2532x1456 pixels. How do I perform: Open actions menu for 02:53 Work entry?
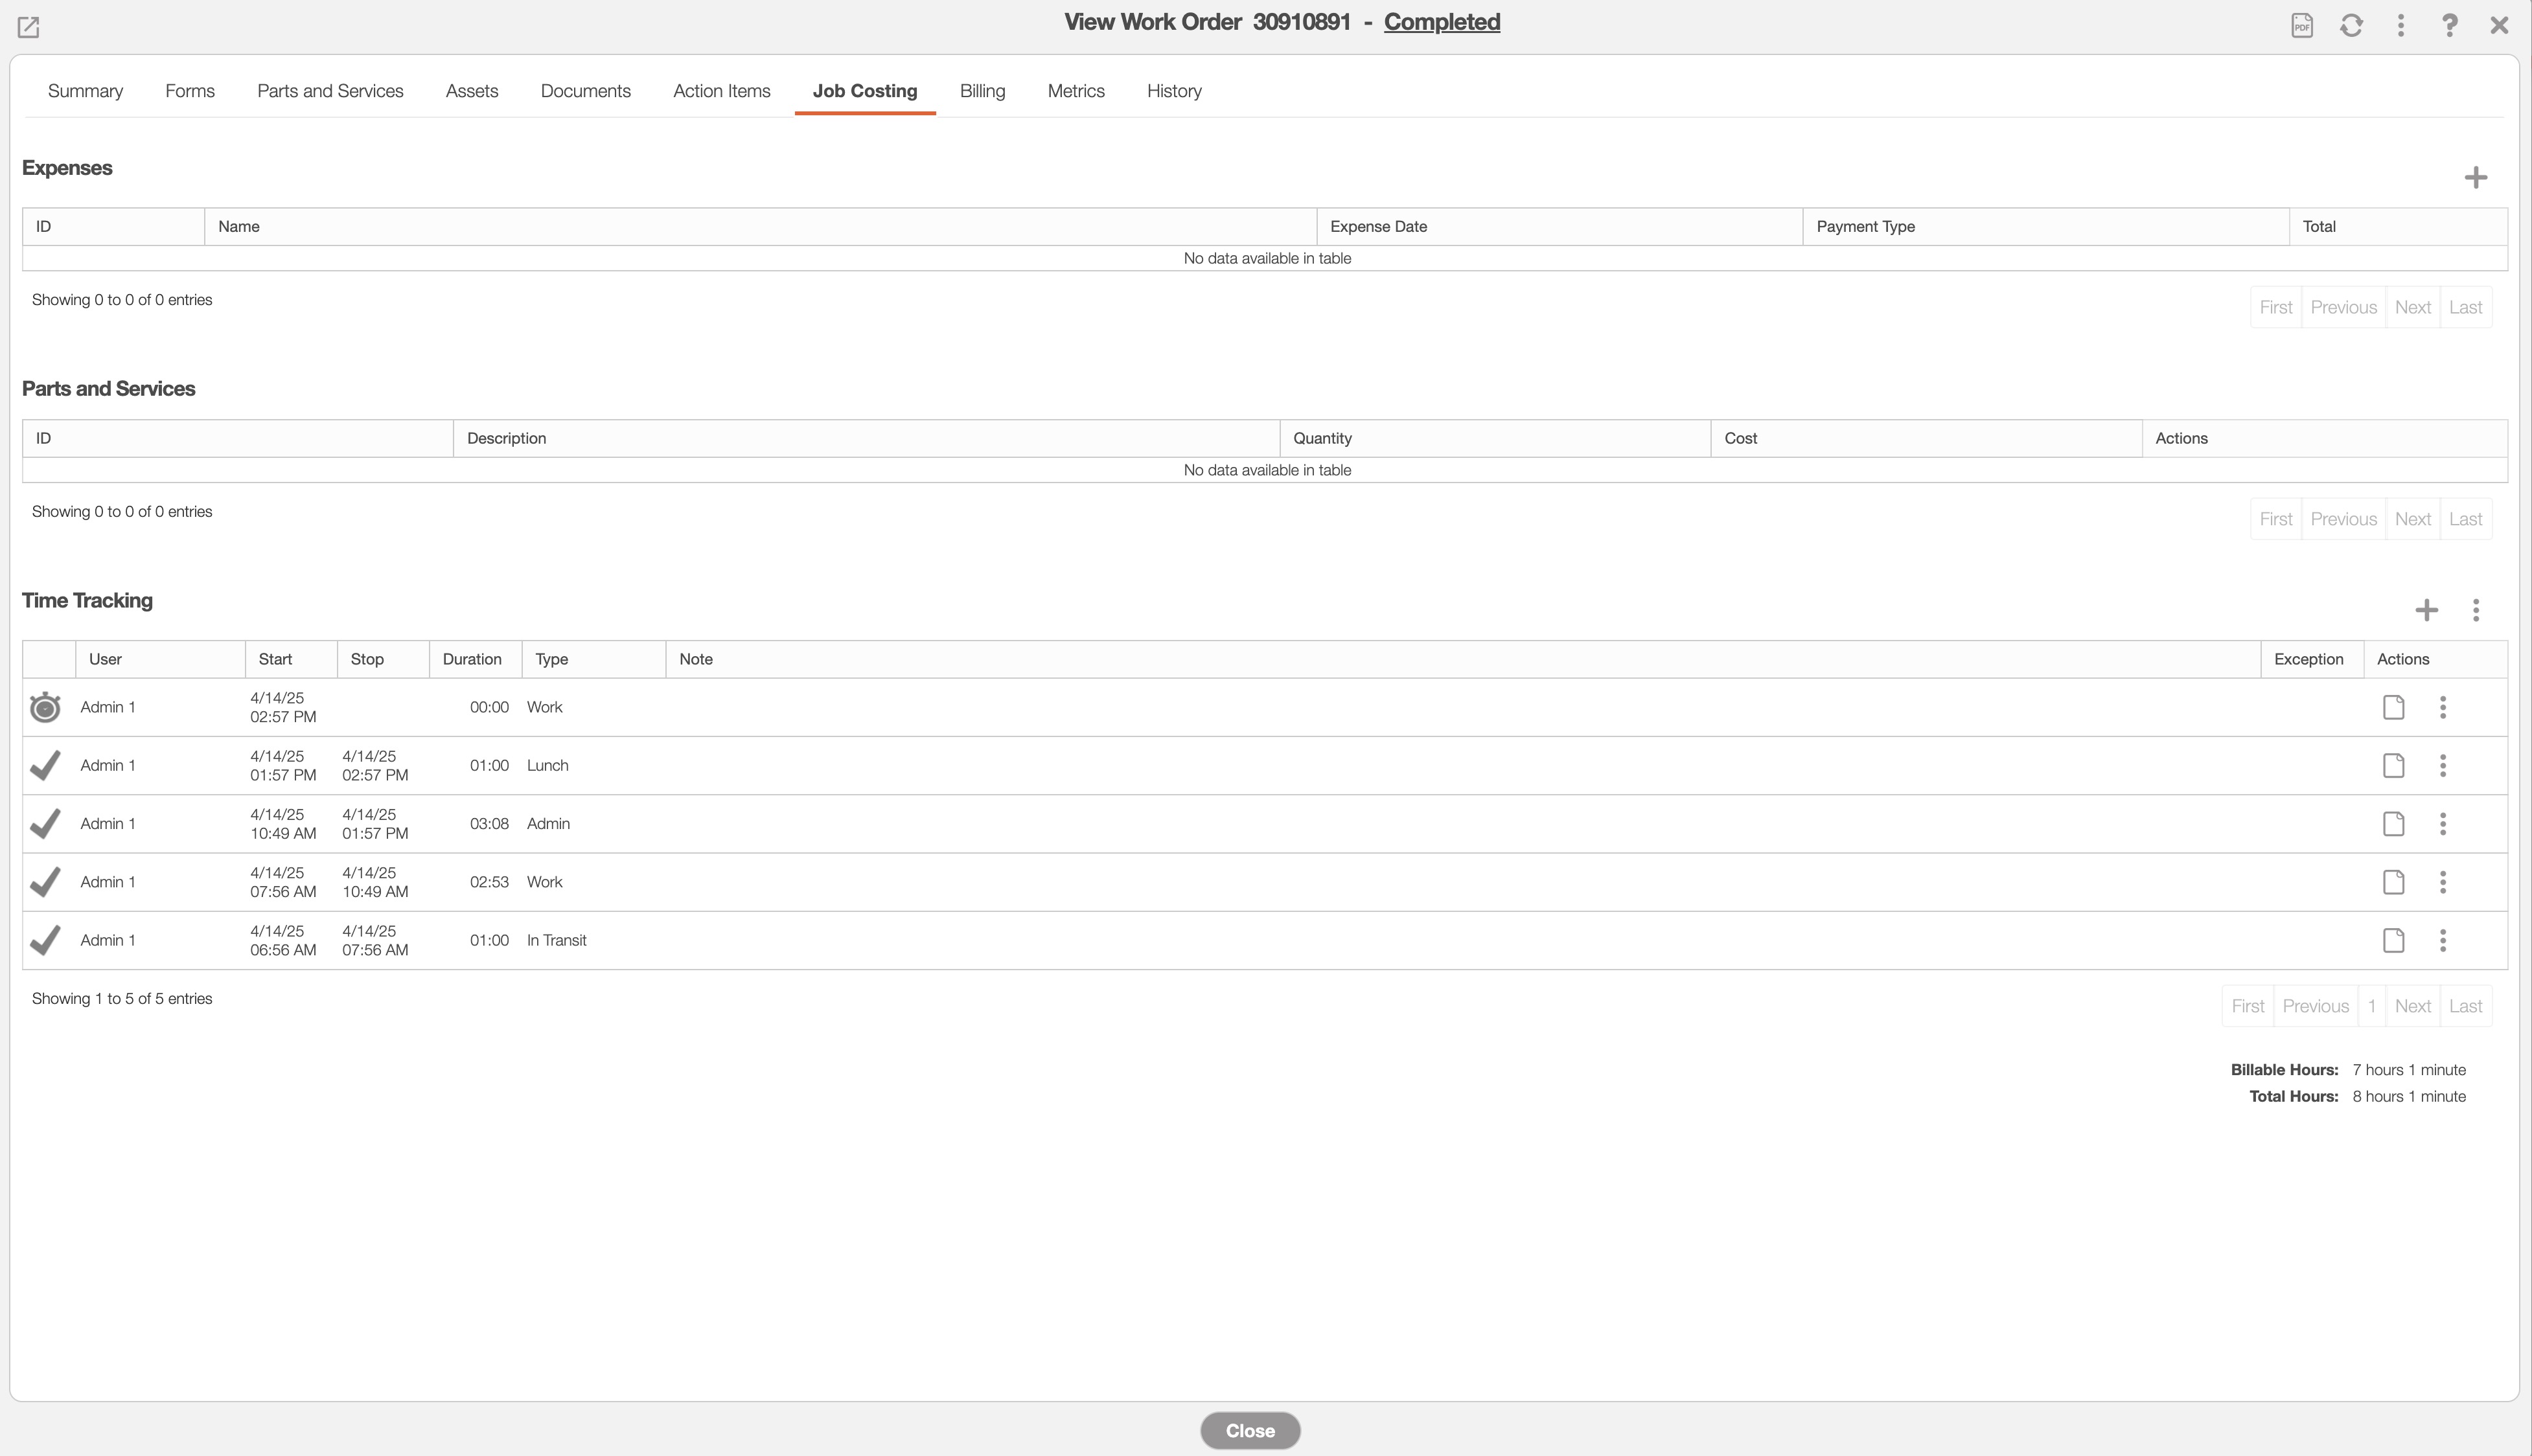[x=2442, y=882]
